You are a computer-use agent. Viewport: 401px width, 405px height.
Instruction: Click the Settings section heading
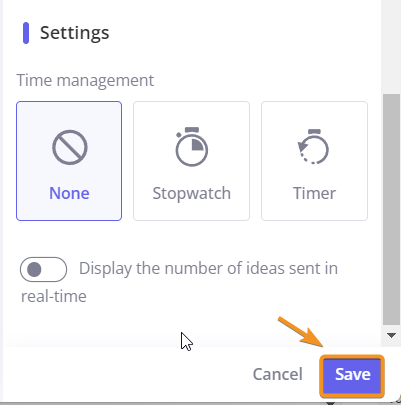tap(75, 33)
